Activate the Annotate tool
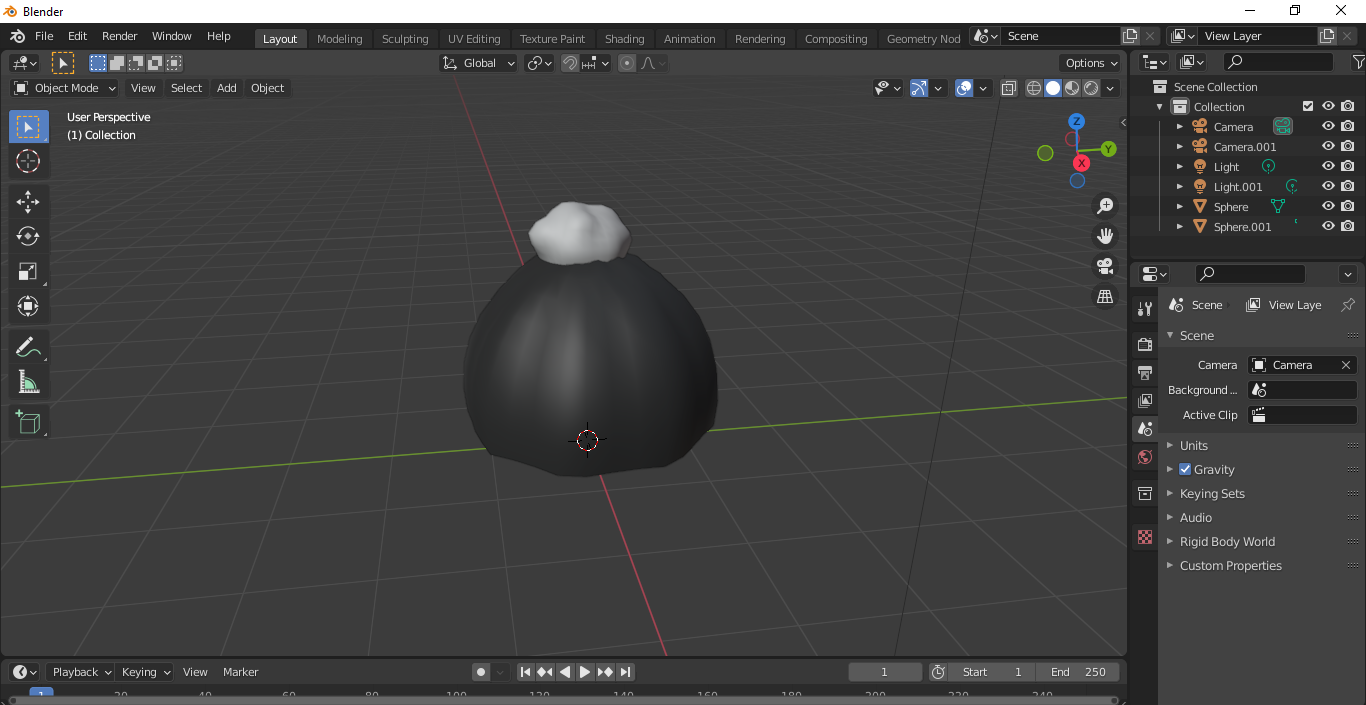The image size is (1366, 705). pos(28,347)
